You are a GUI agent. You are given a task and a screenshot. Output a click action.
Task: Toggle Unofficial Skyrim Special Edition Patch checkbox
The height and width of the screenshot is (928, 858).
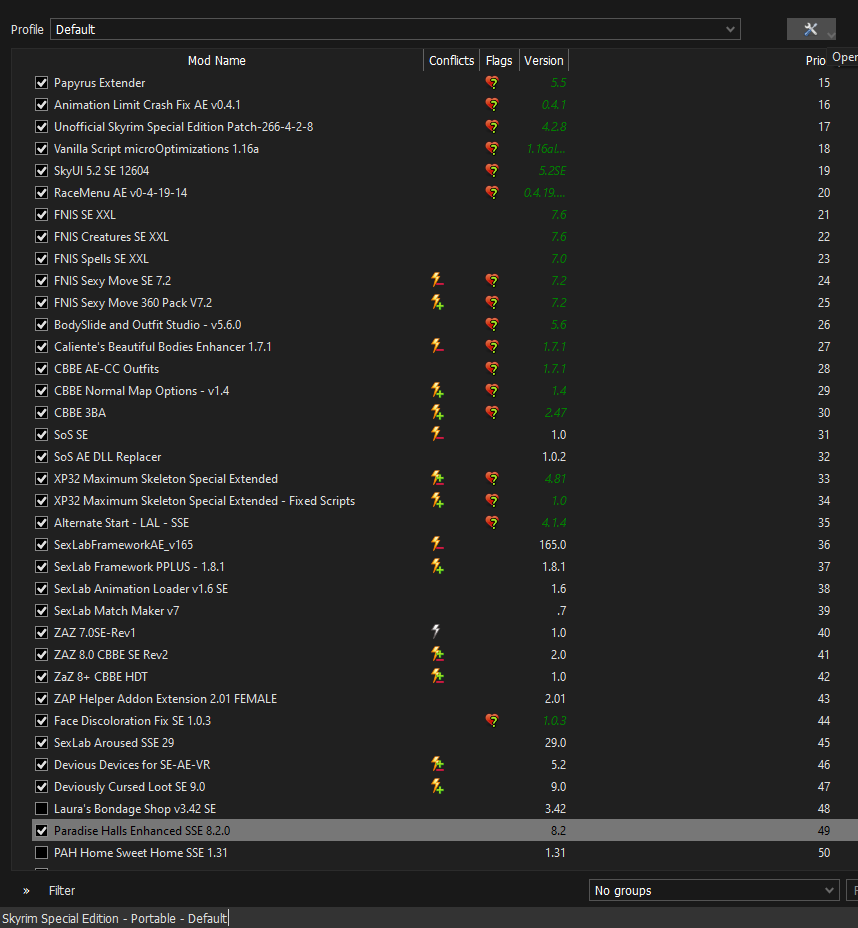pos(41,127)
